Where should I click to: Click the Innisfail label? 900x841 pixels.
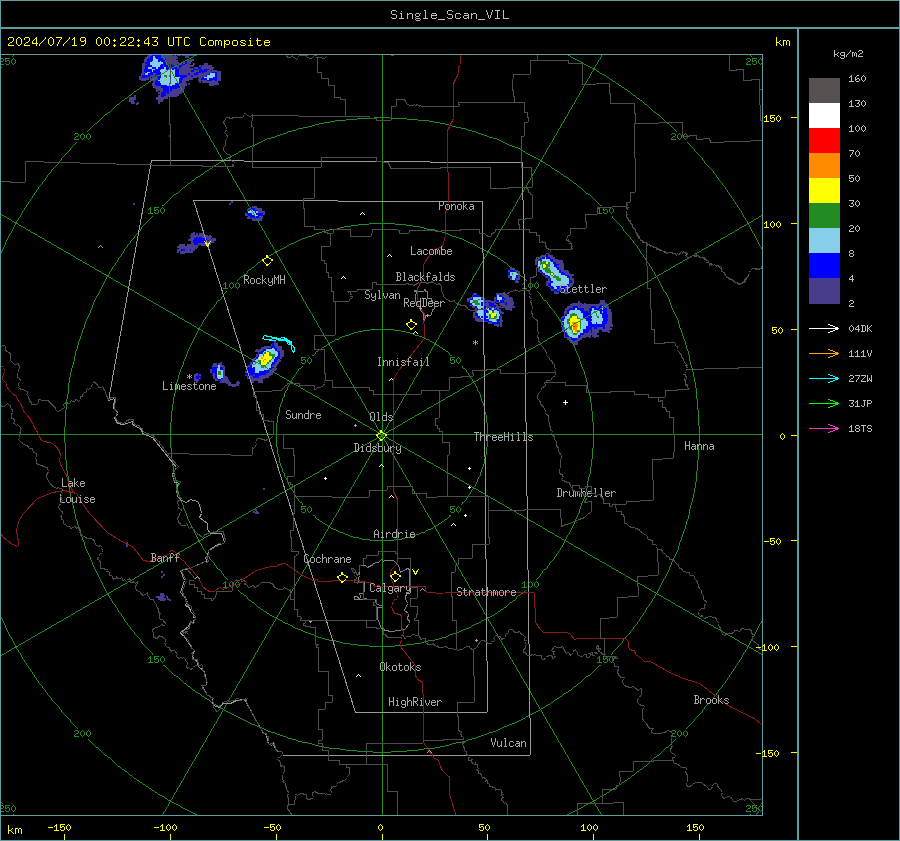403,362
